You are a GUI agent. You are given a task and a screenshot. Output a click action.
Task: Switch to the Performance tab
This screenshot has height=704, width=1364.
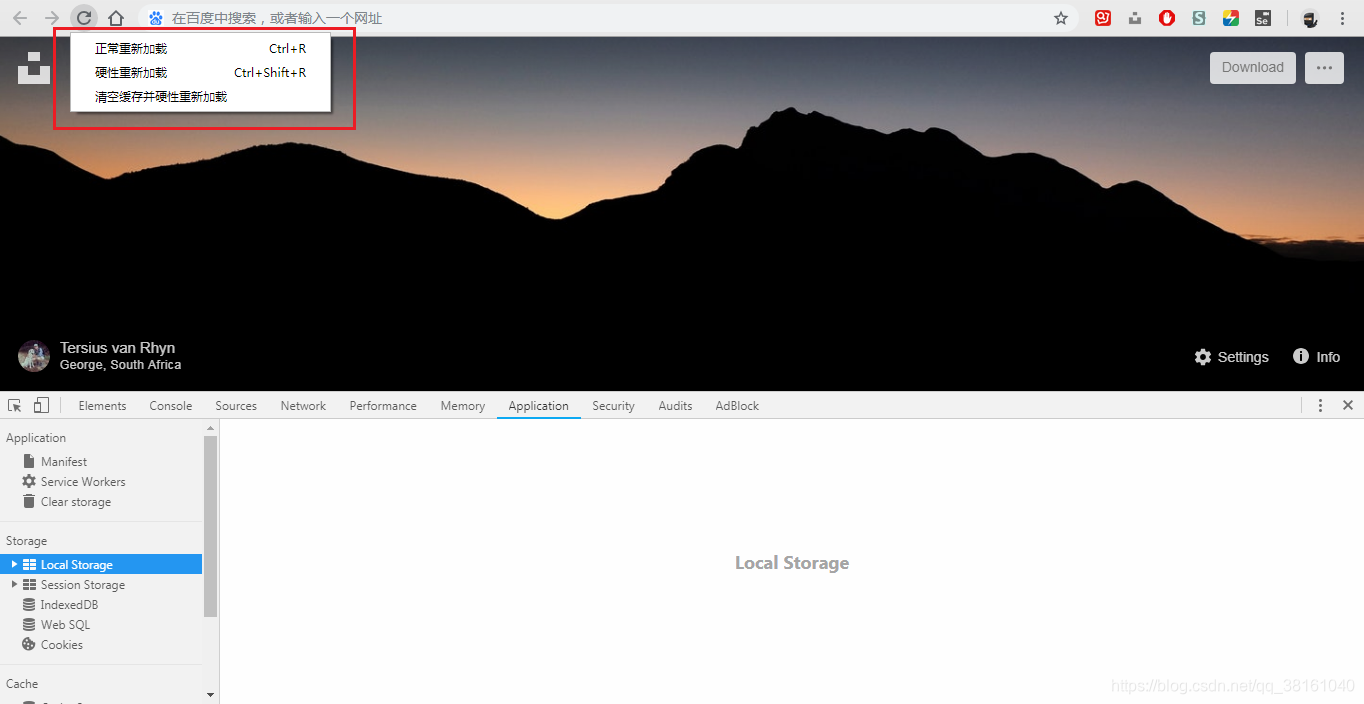click(383, 405)
